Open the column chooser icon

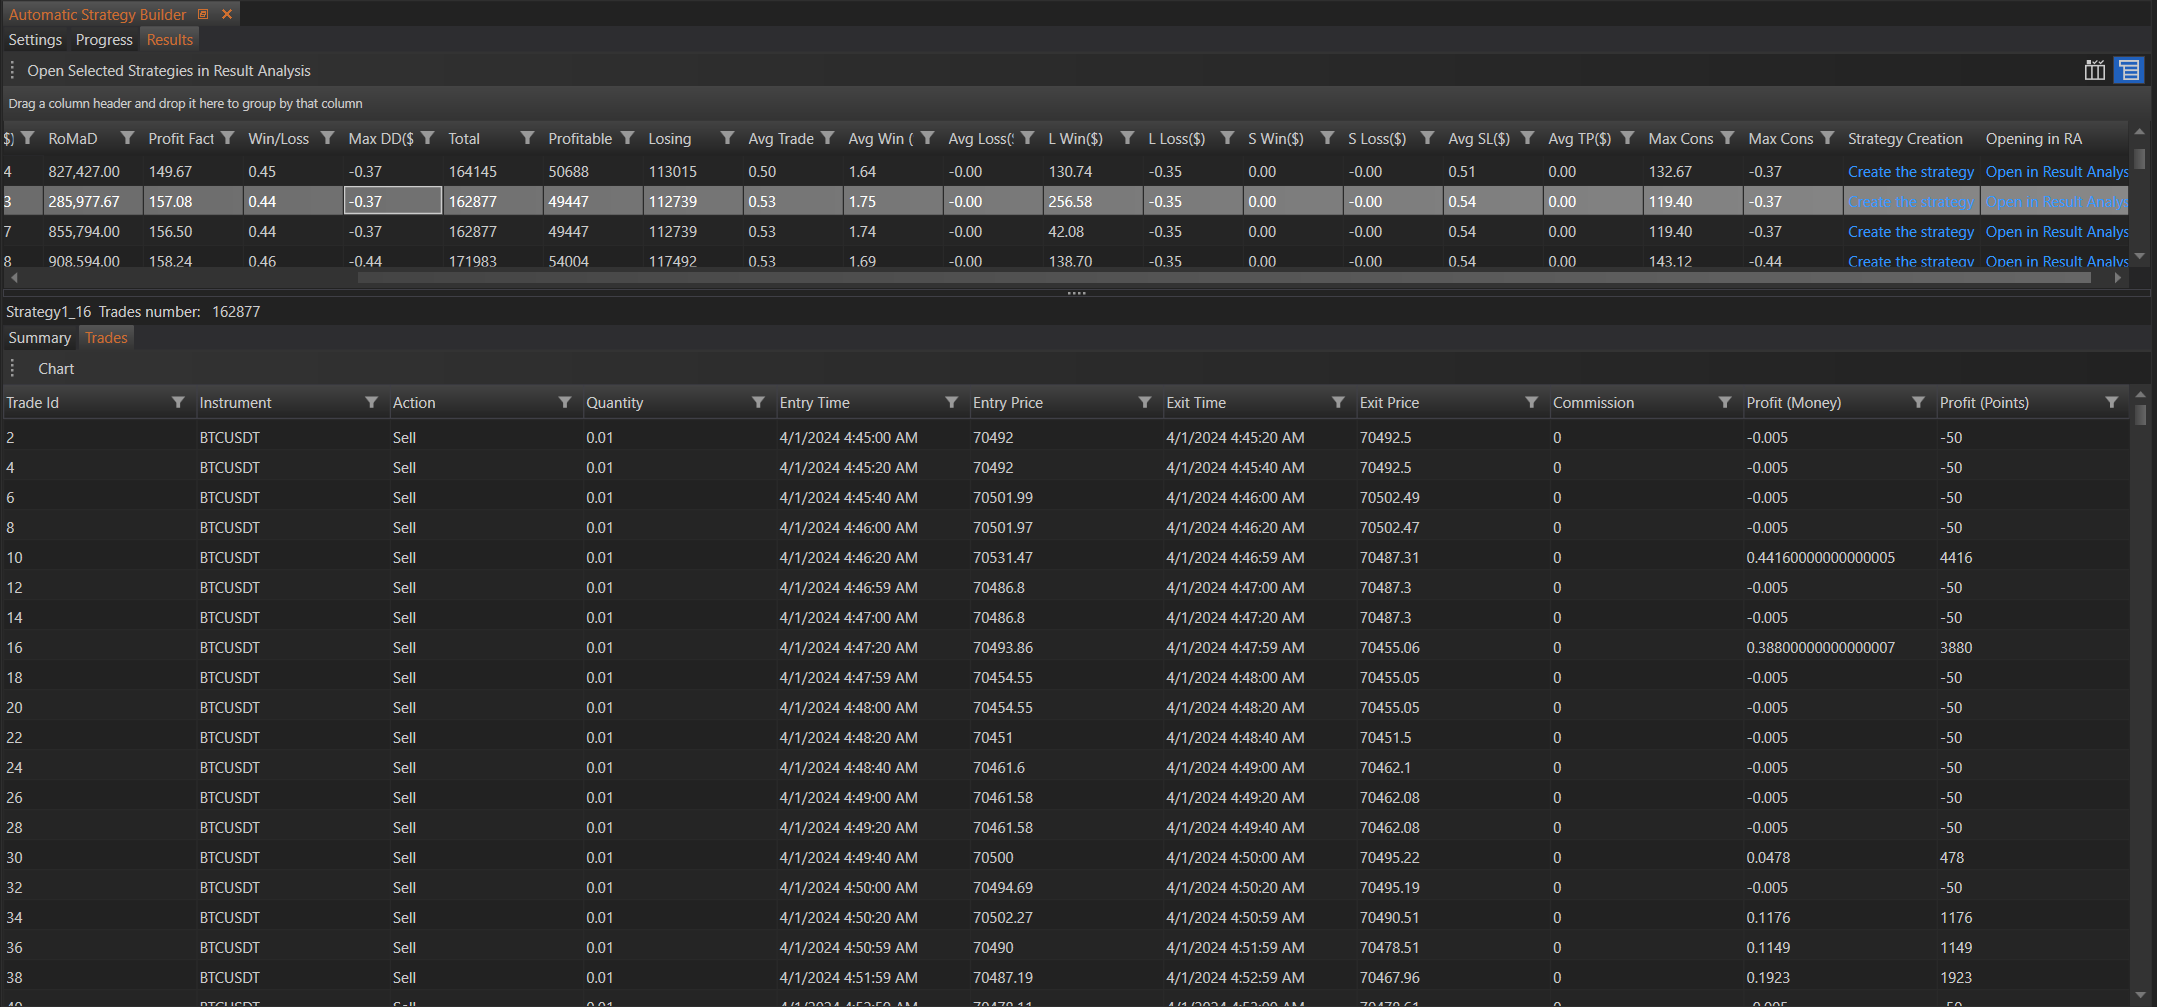pyautogui.click(x=2094, y=70)
